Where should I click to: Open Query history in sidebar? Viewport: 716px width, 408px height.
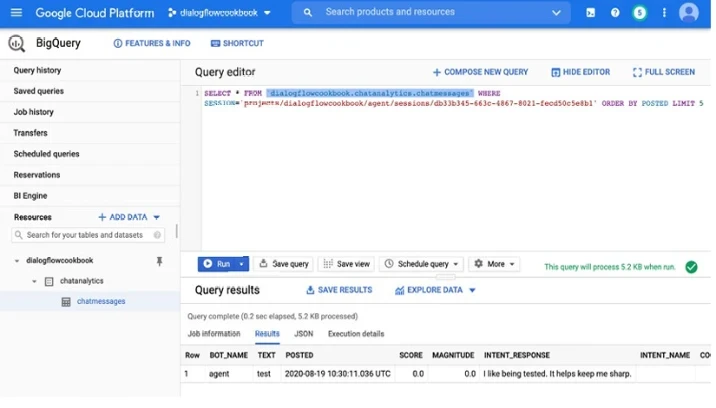click(37, 70)
